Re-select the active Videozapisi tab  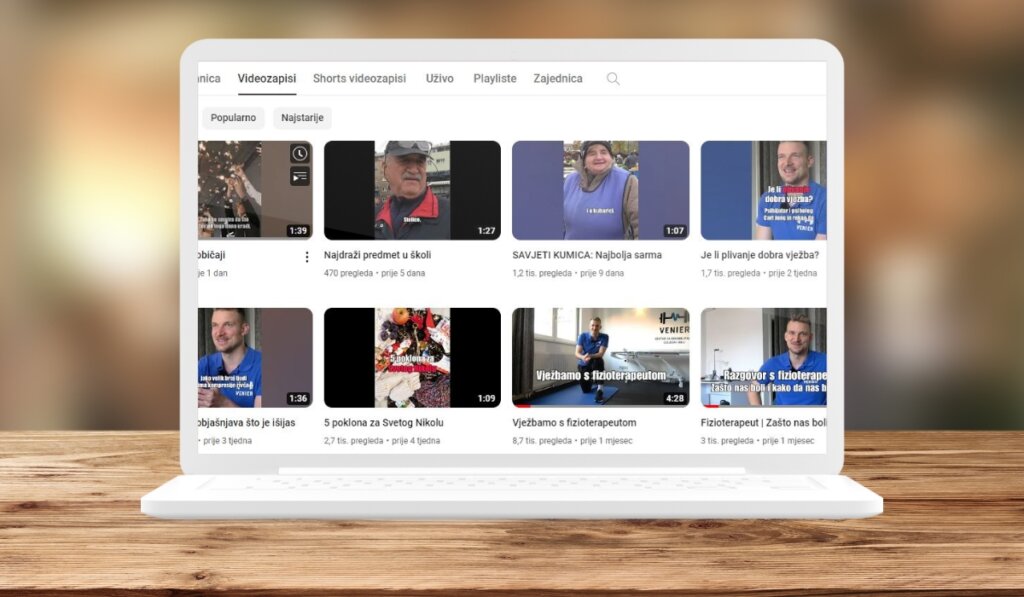pos(267,78)
